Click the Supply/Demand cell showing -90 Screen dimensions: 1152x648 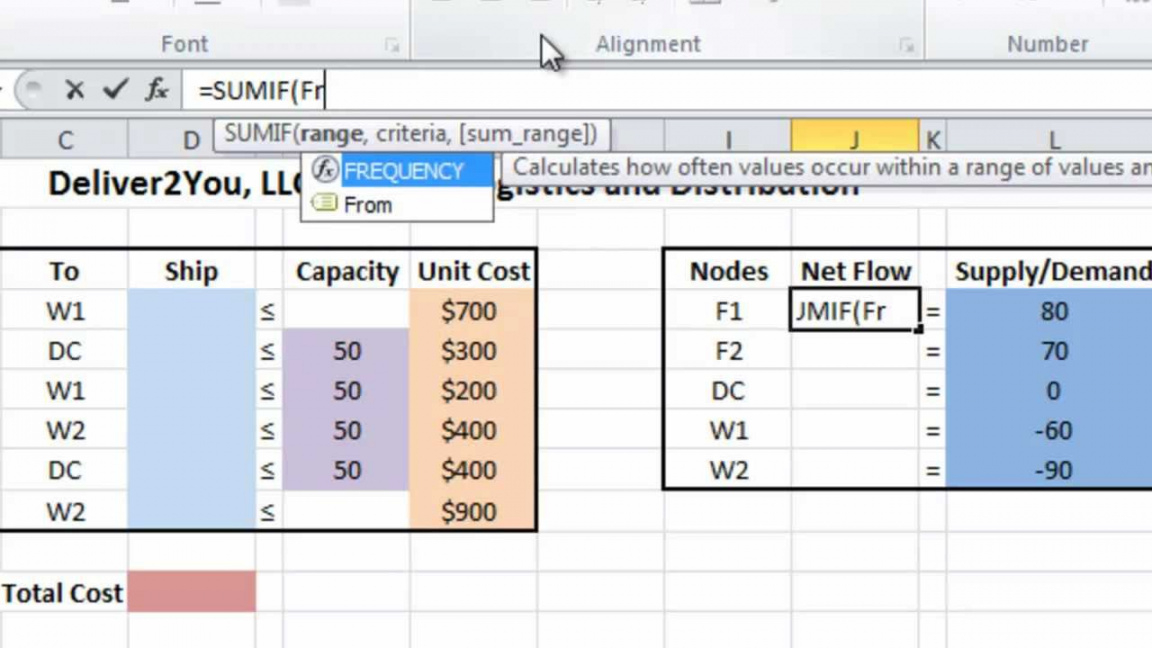click(1052, 470)
